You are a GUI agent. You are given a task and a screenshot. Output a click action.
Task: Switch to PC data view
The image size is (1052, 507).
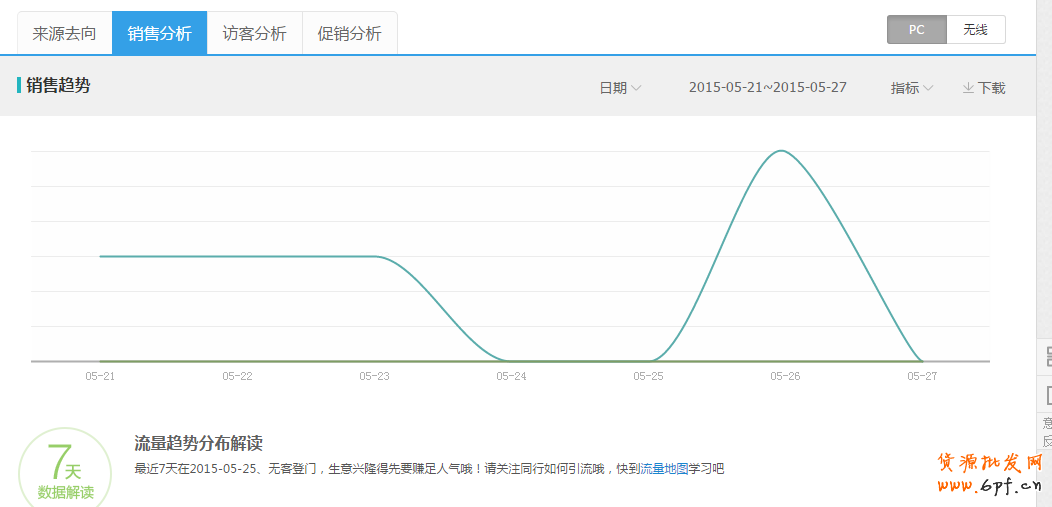coord(916,30)
